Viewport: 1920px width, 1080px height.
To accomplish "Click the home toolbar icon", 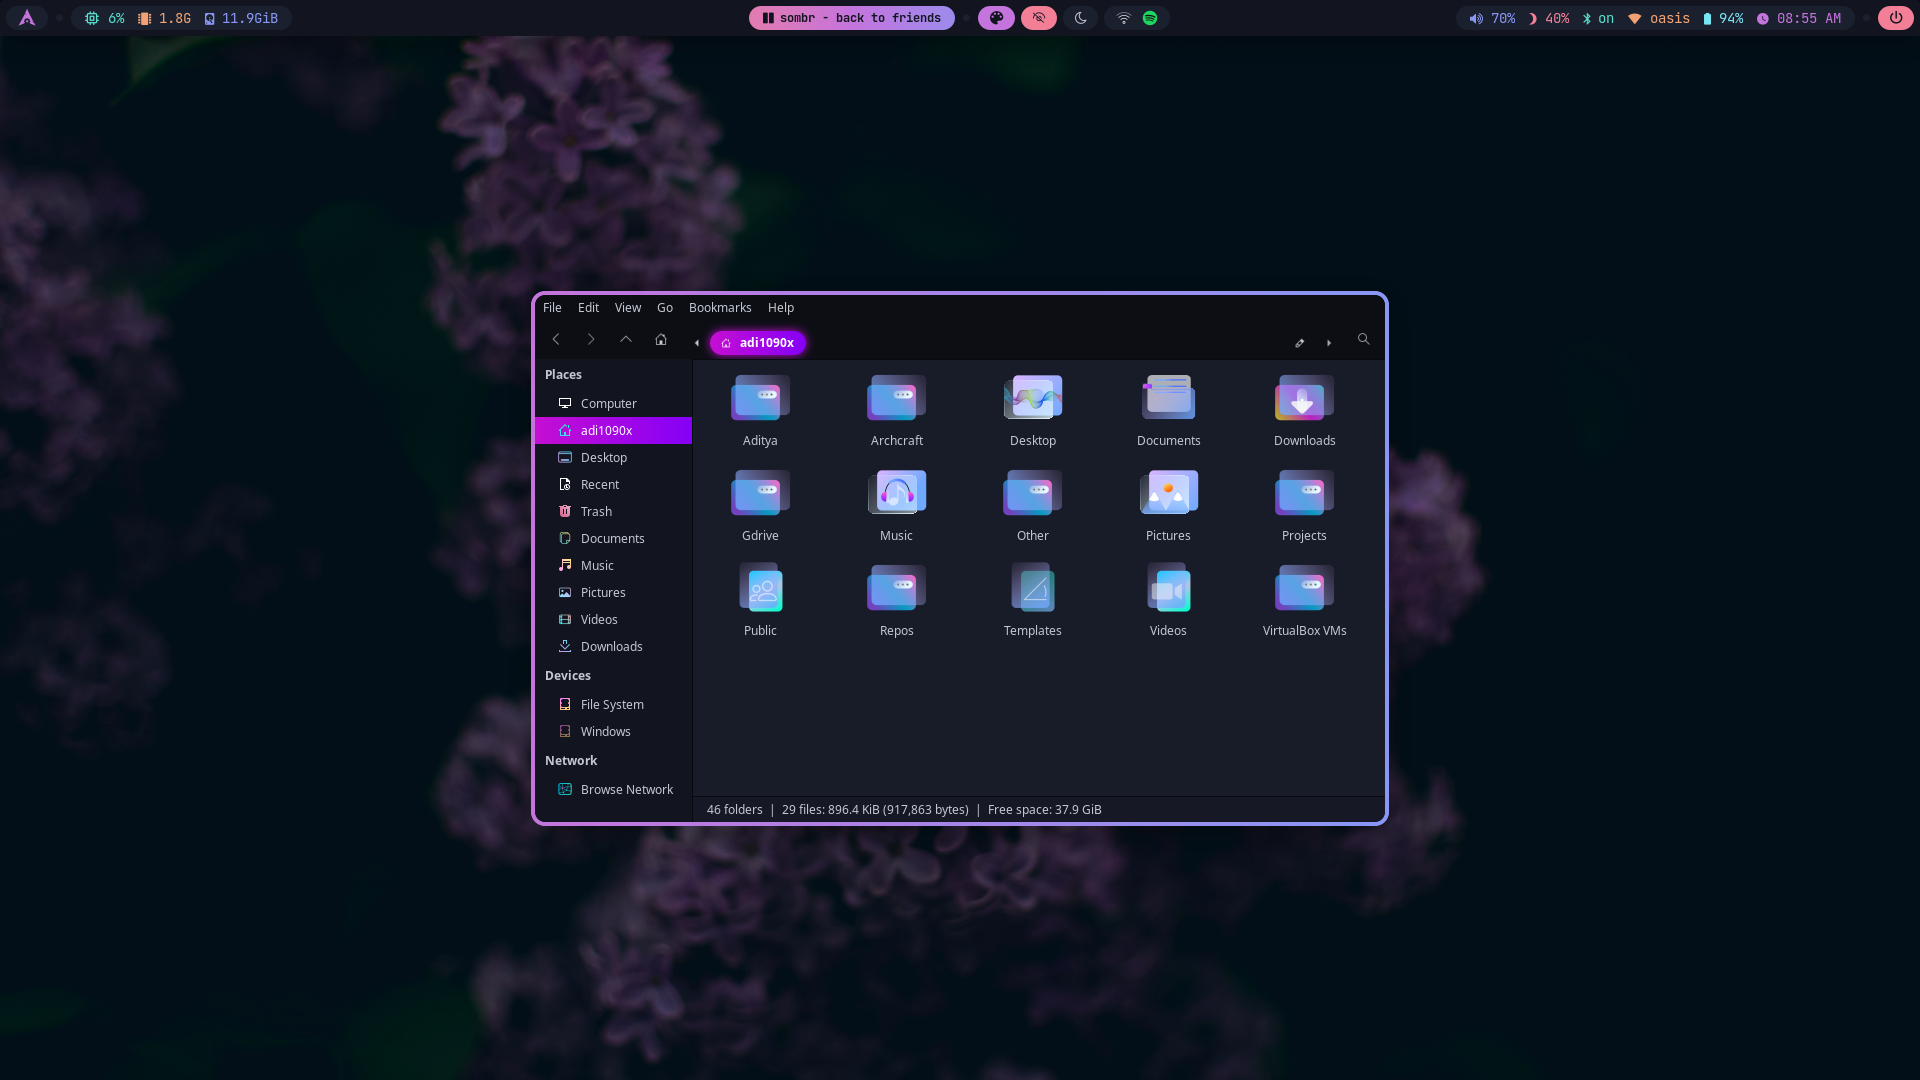I will coord(661,340).
